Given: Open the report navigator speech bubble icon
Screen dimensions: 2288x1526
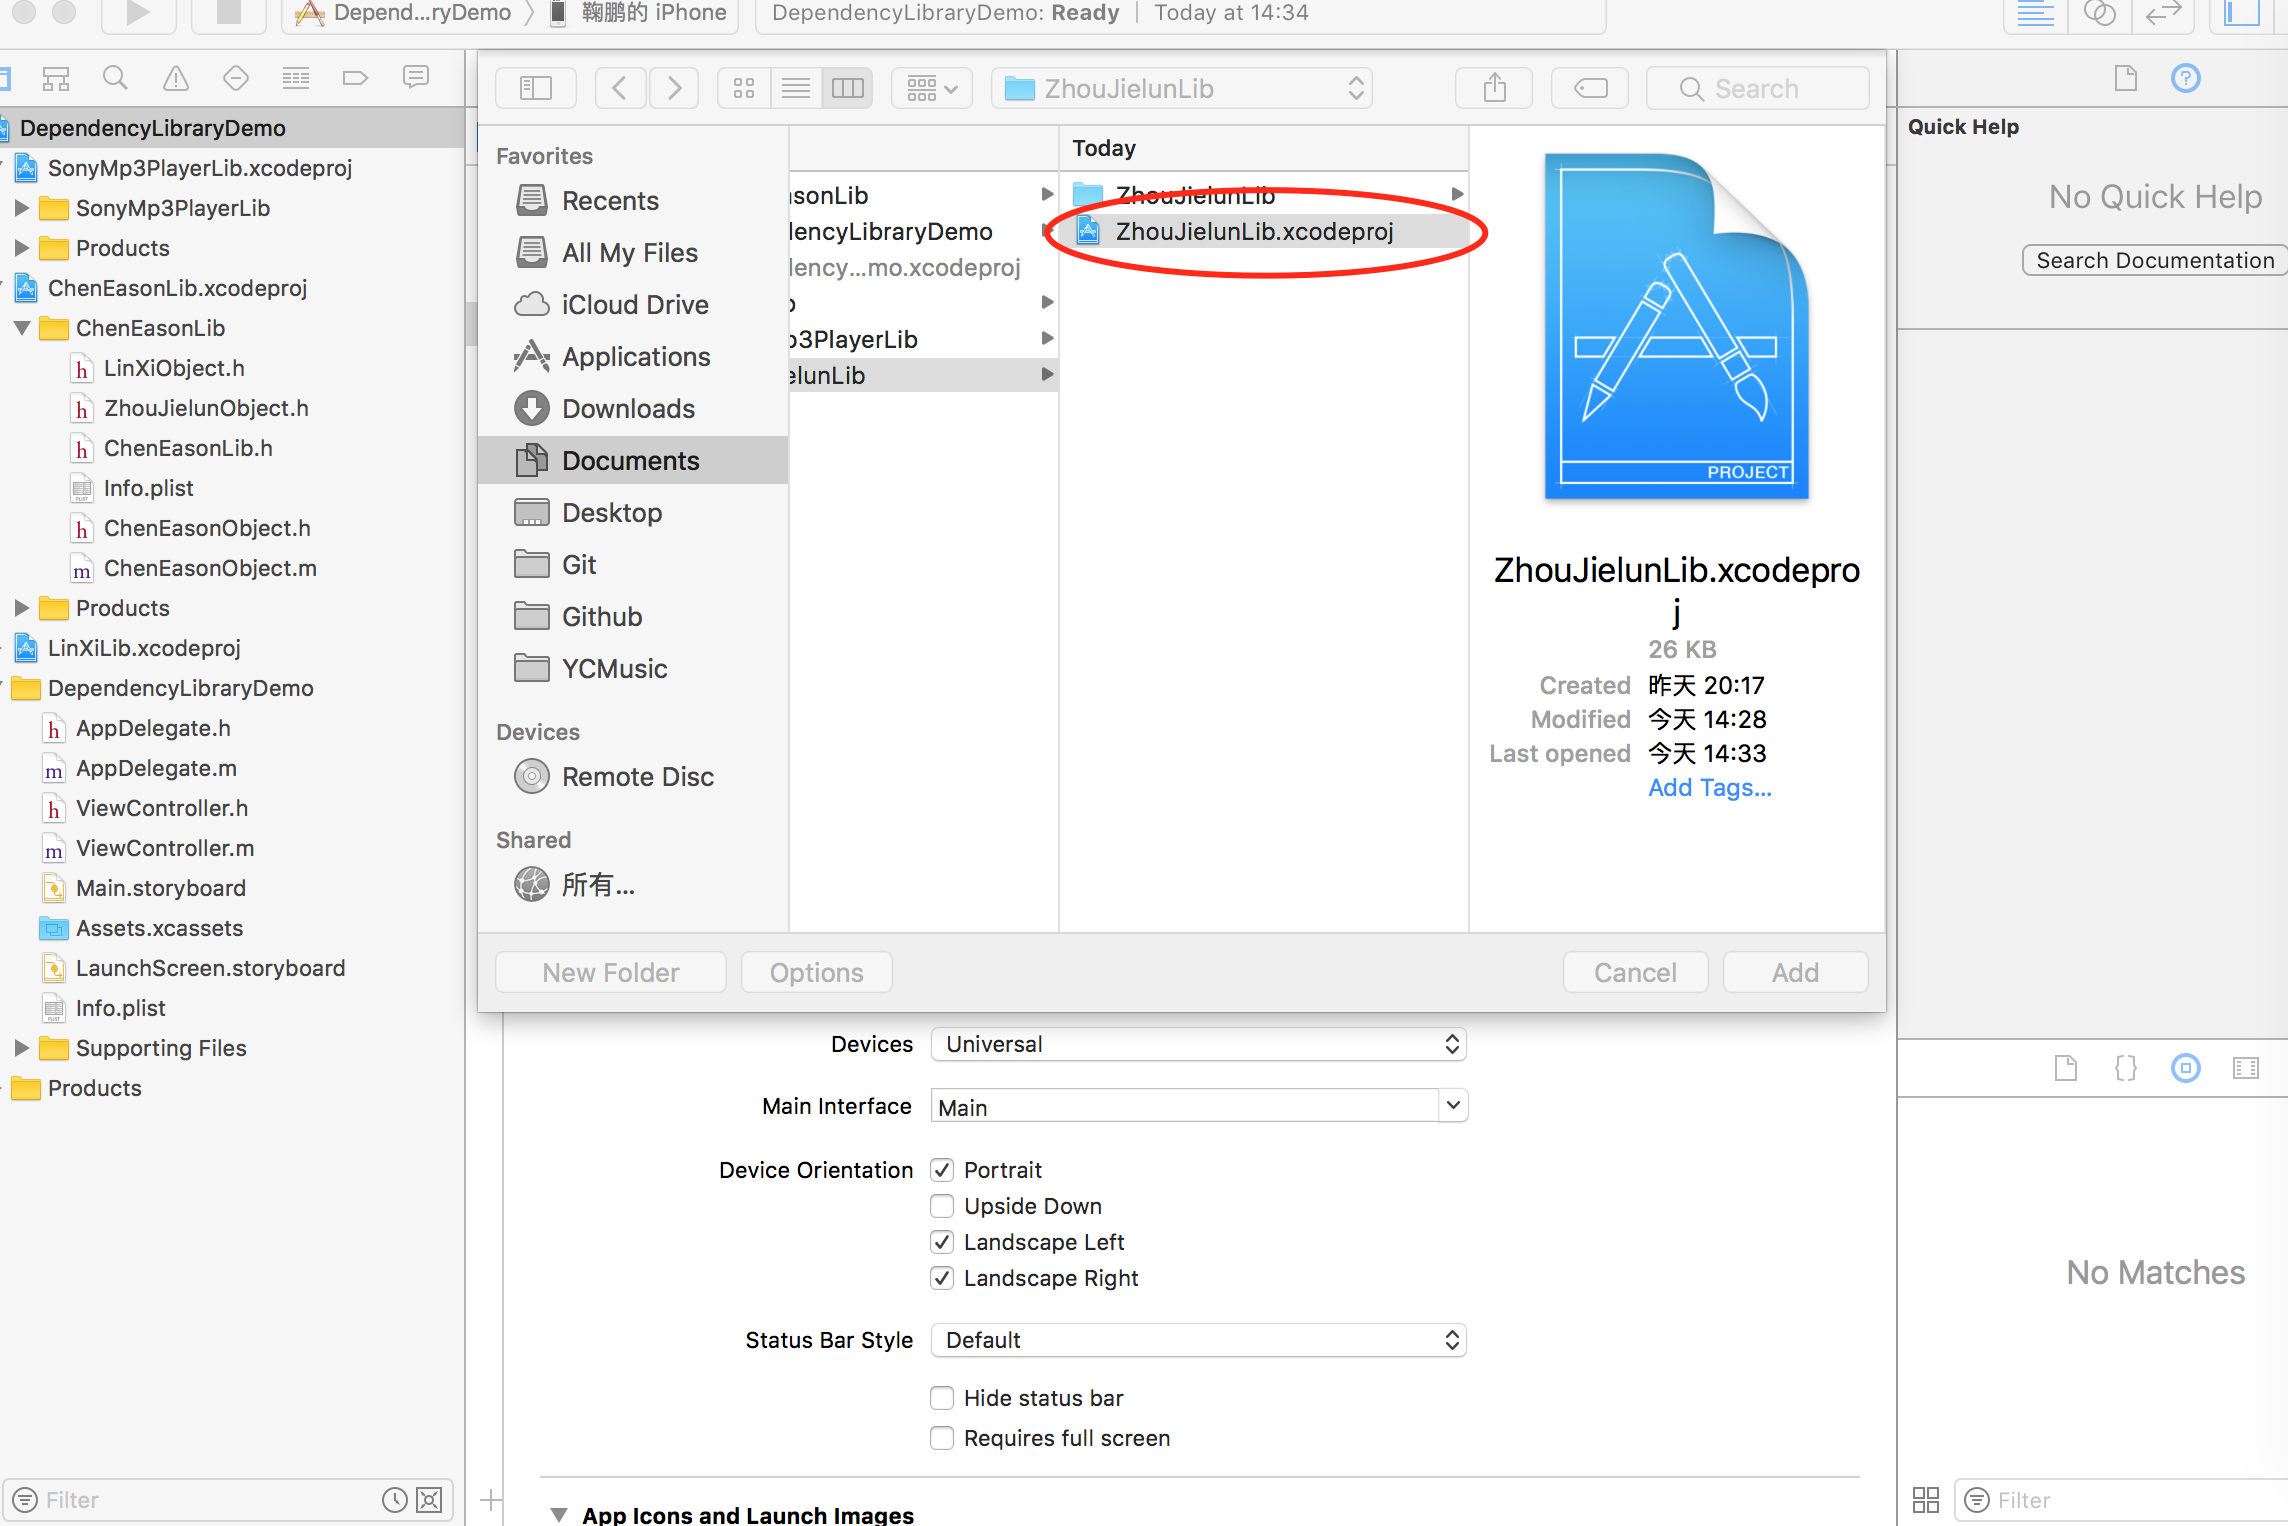Looking at the screenshot, I should 415,78.
